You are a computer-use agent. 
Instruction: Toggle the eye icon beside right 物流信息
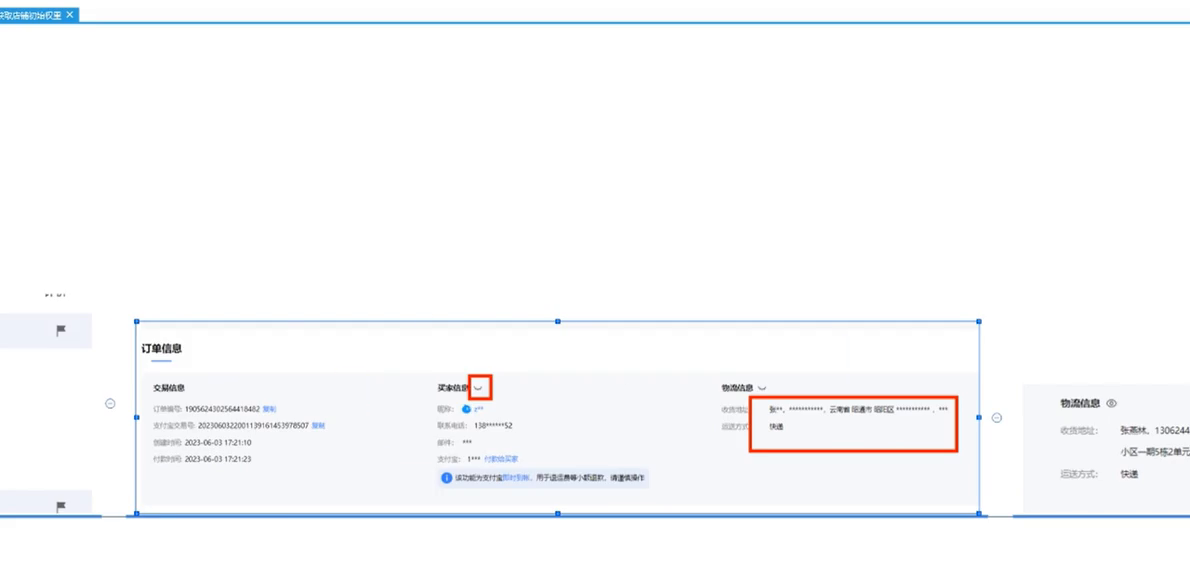[x=1112, y=404]
